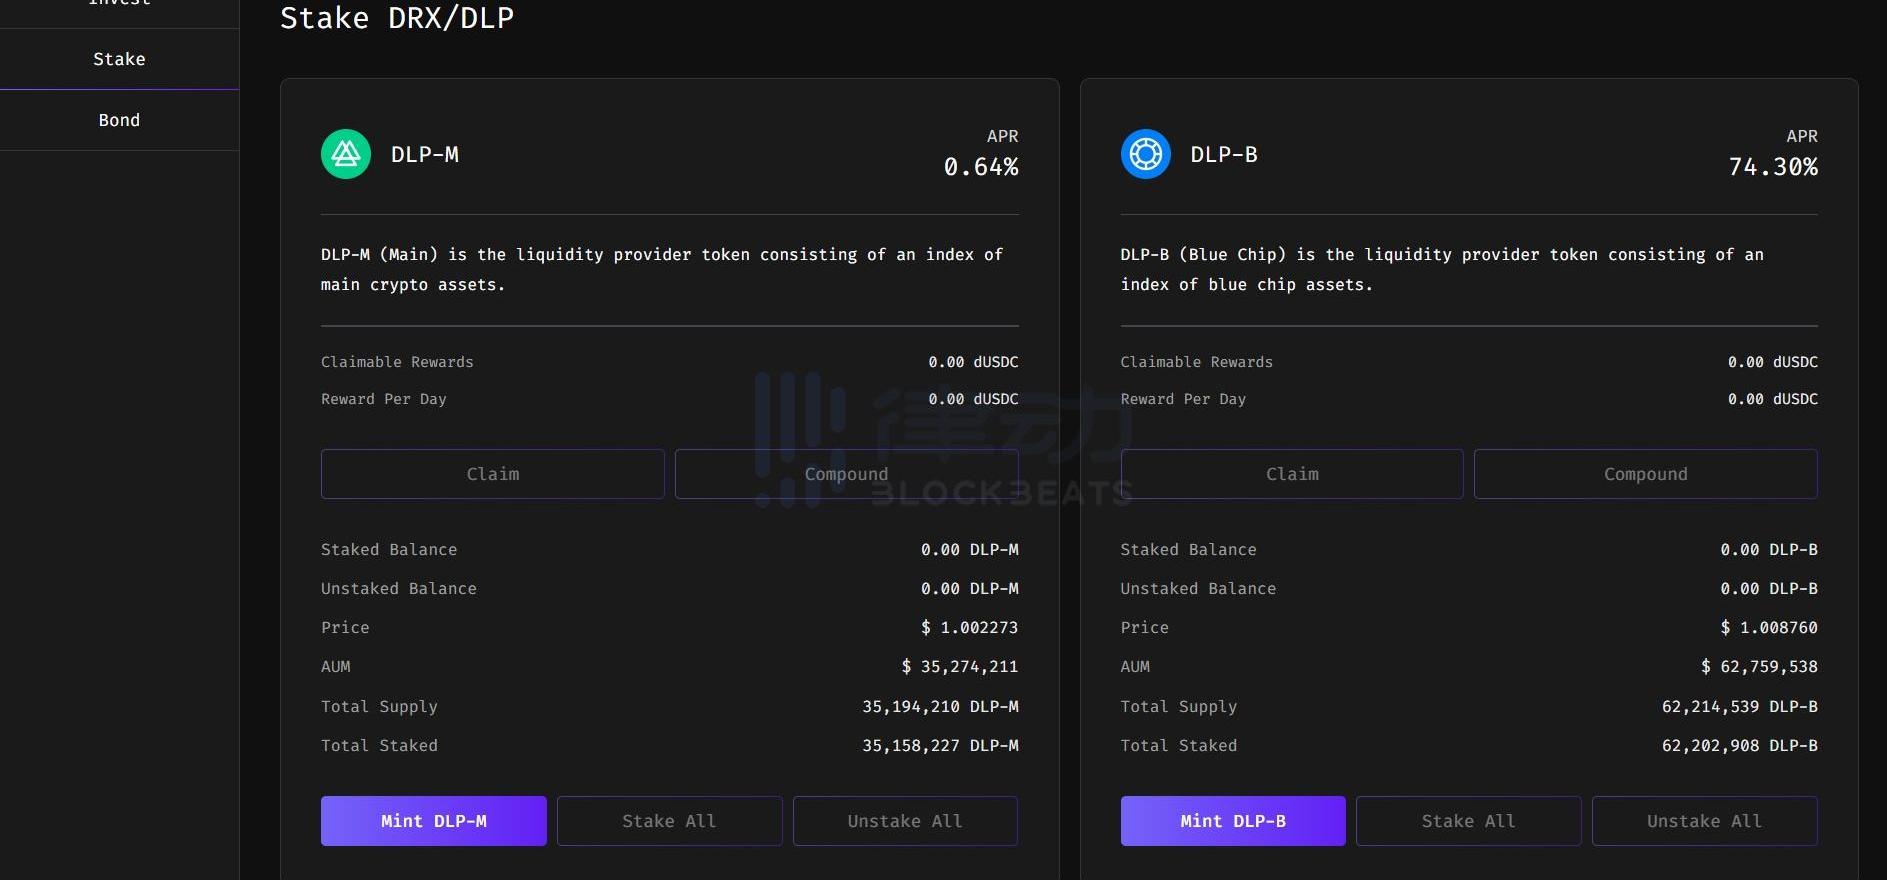
Task: Compound DLP-B rewards
Action: coord(1645,474)
